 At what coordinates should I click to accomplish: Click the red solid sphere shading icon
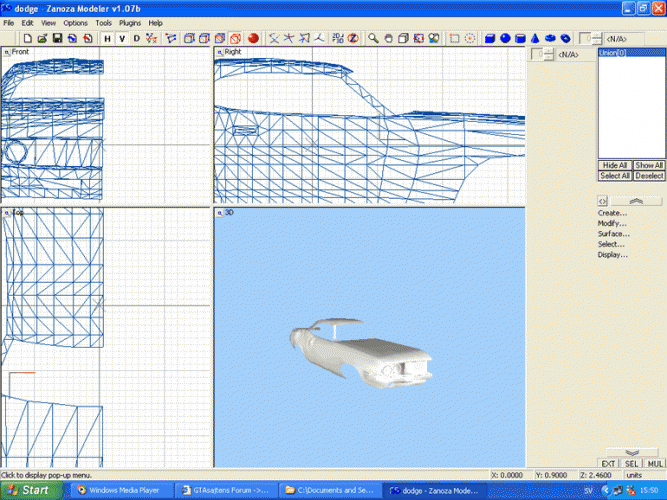(253, 38)
